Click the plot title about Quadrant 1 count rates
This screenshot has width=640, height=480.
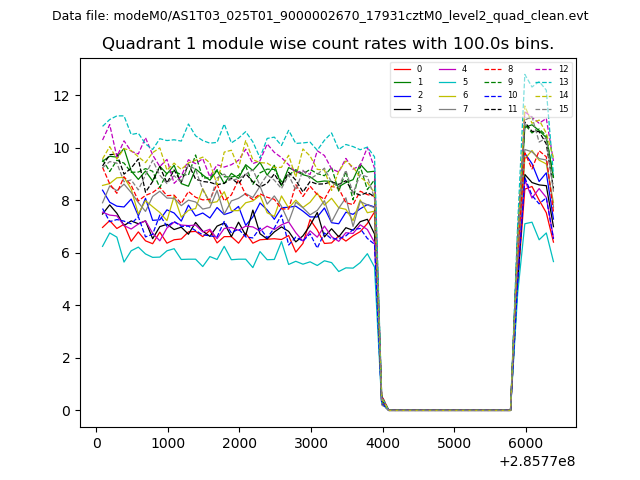(x=328, y=44)
